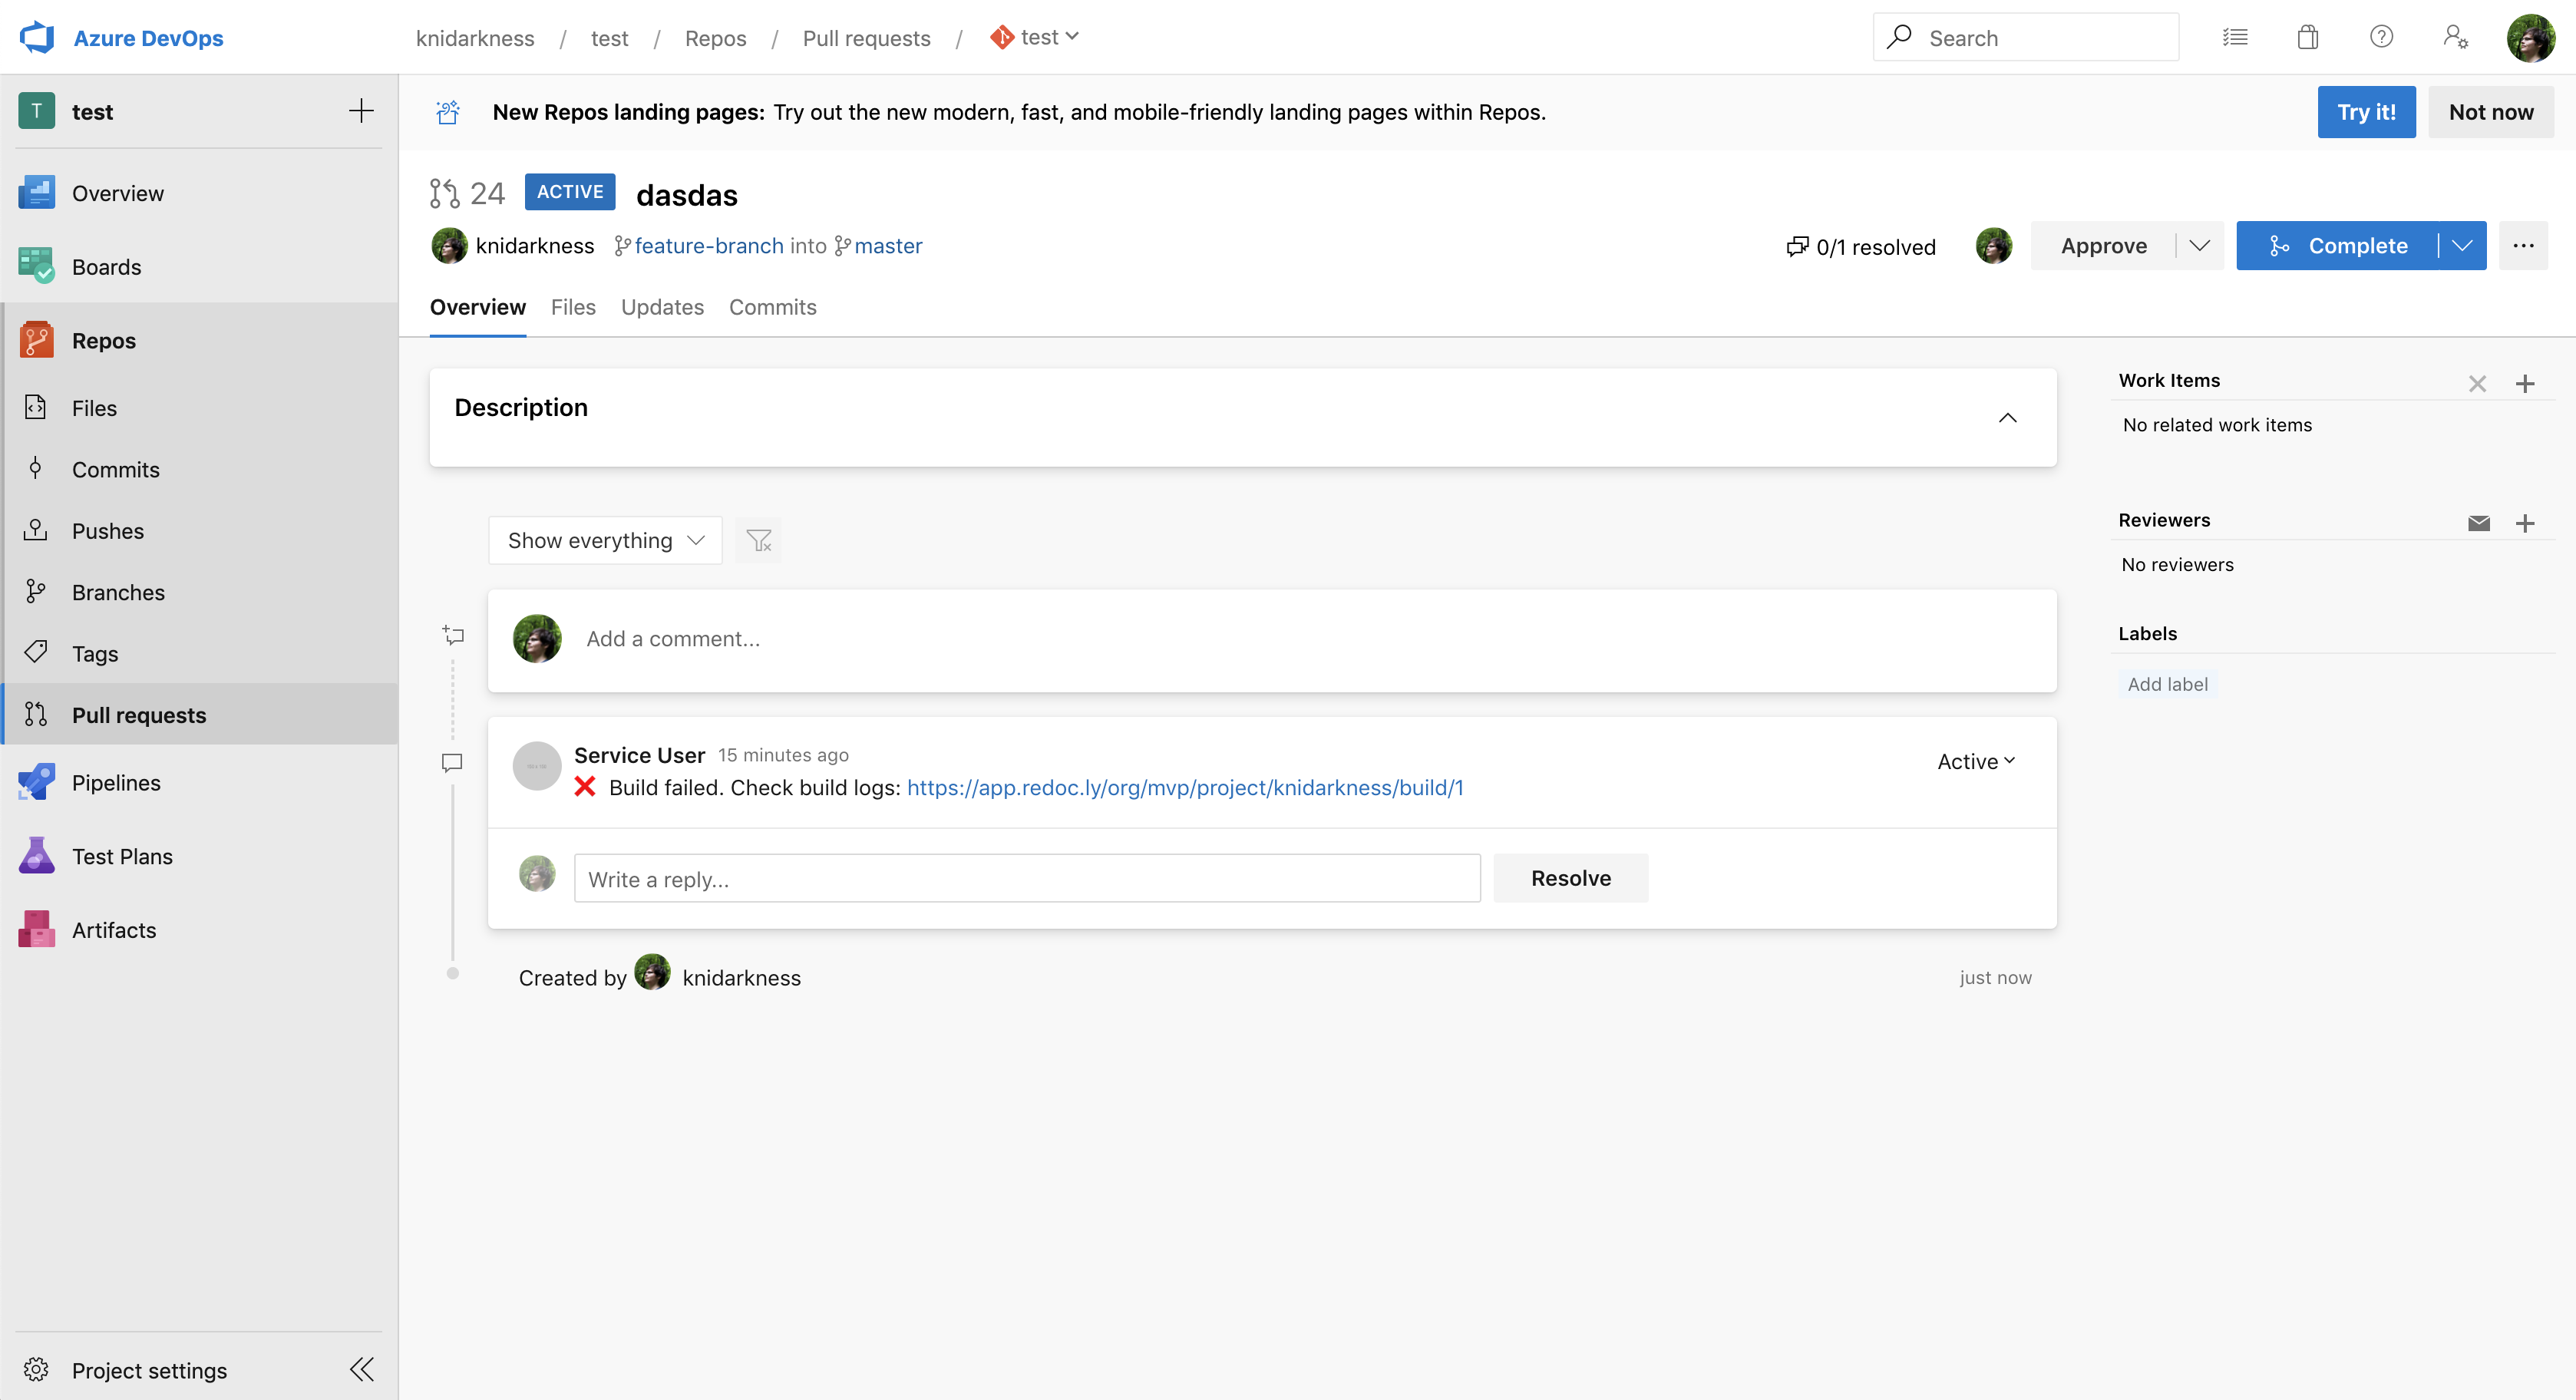Viewport: 2576px width, 1400px height.
Task: Open the master branch link
Action: pos(888,246)
